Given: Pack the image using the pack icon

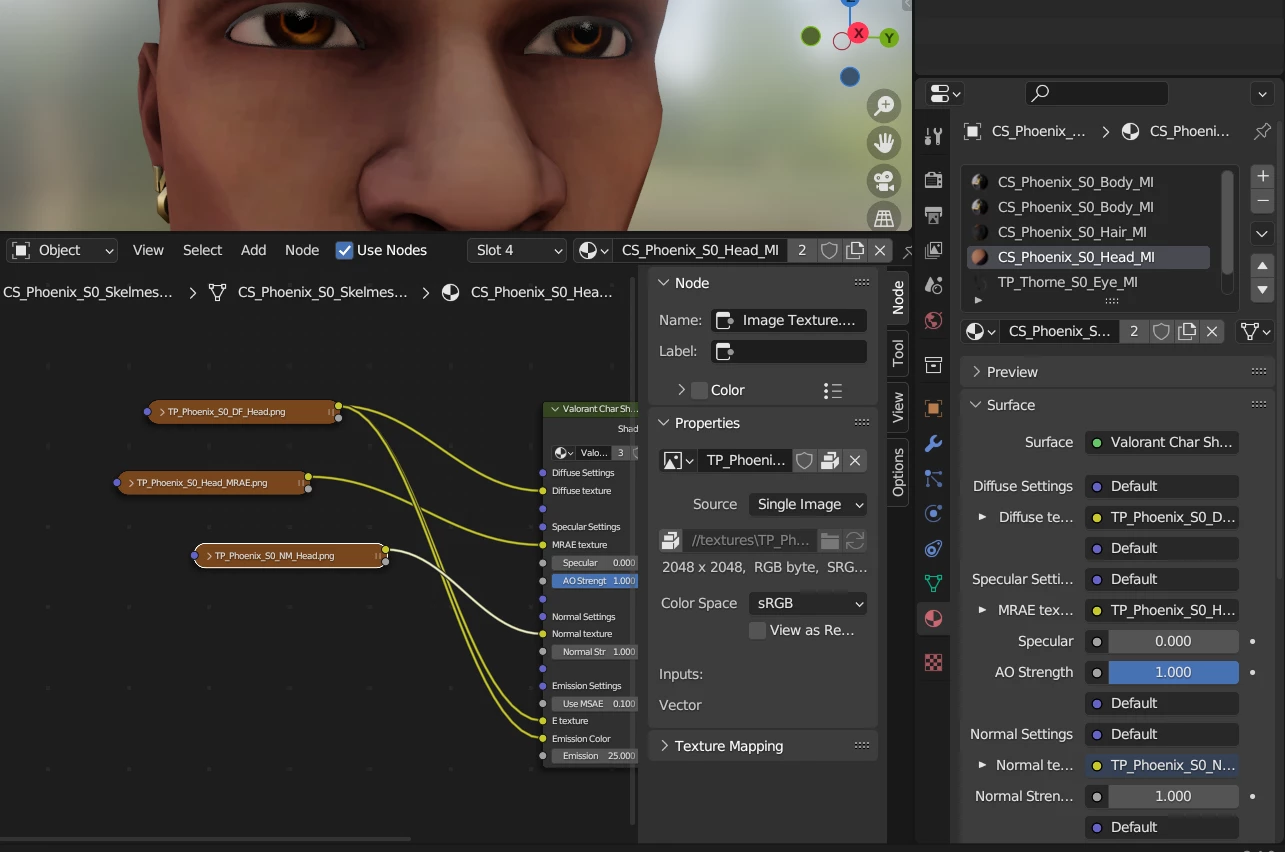Looking at the screenshot, I should 670,540.
